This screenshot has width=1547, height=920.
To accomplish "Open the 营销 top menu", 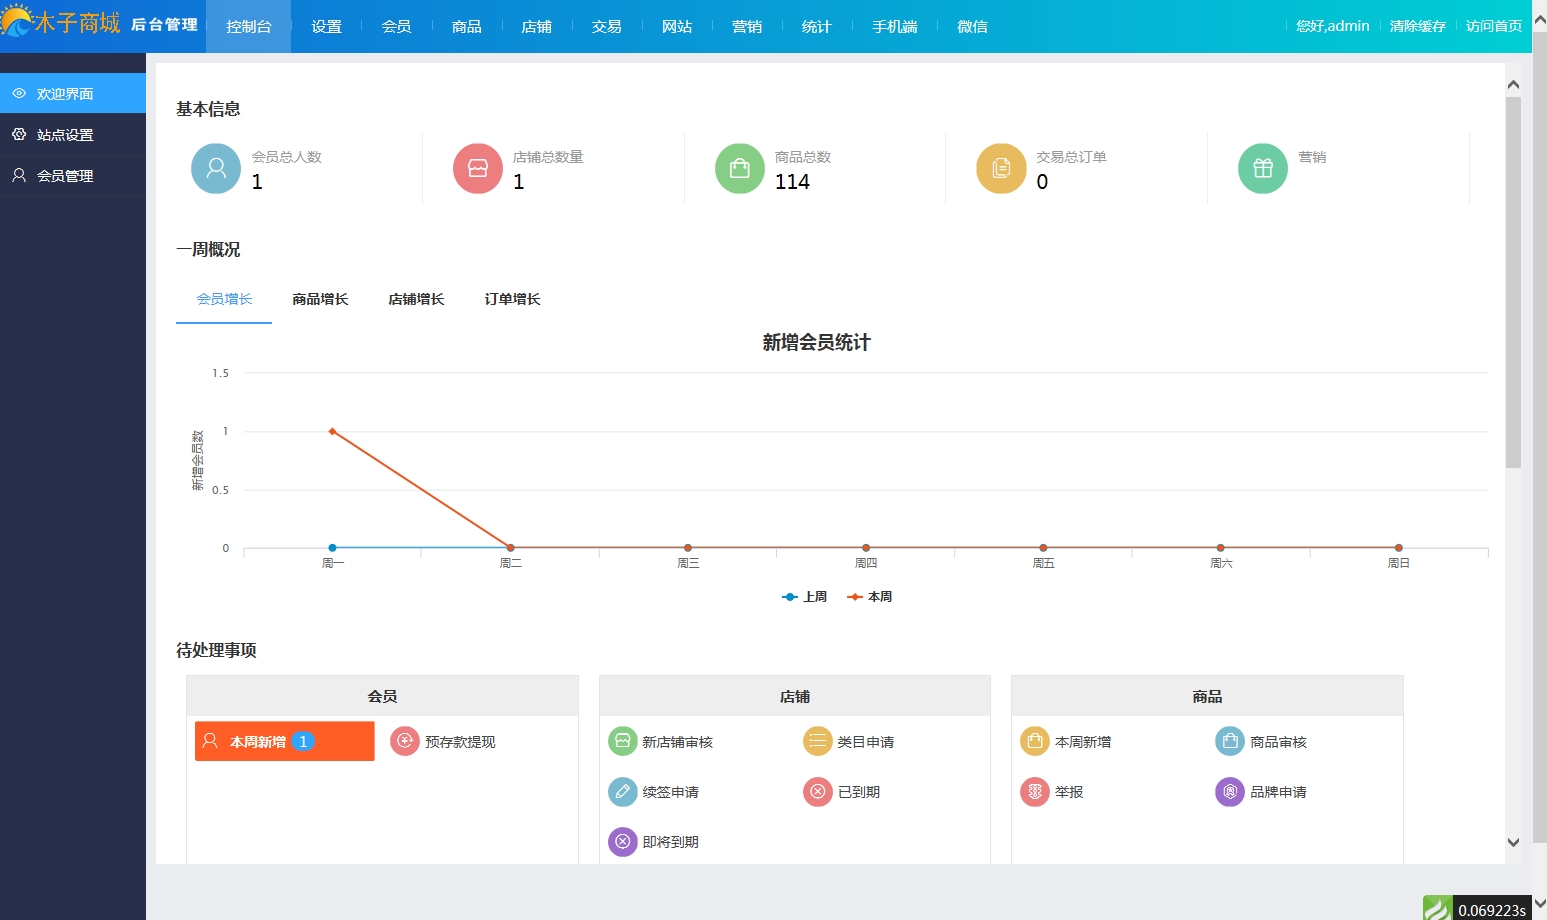I will (746, 27).
